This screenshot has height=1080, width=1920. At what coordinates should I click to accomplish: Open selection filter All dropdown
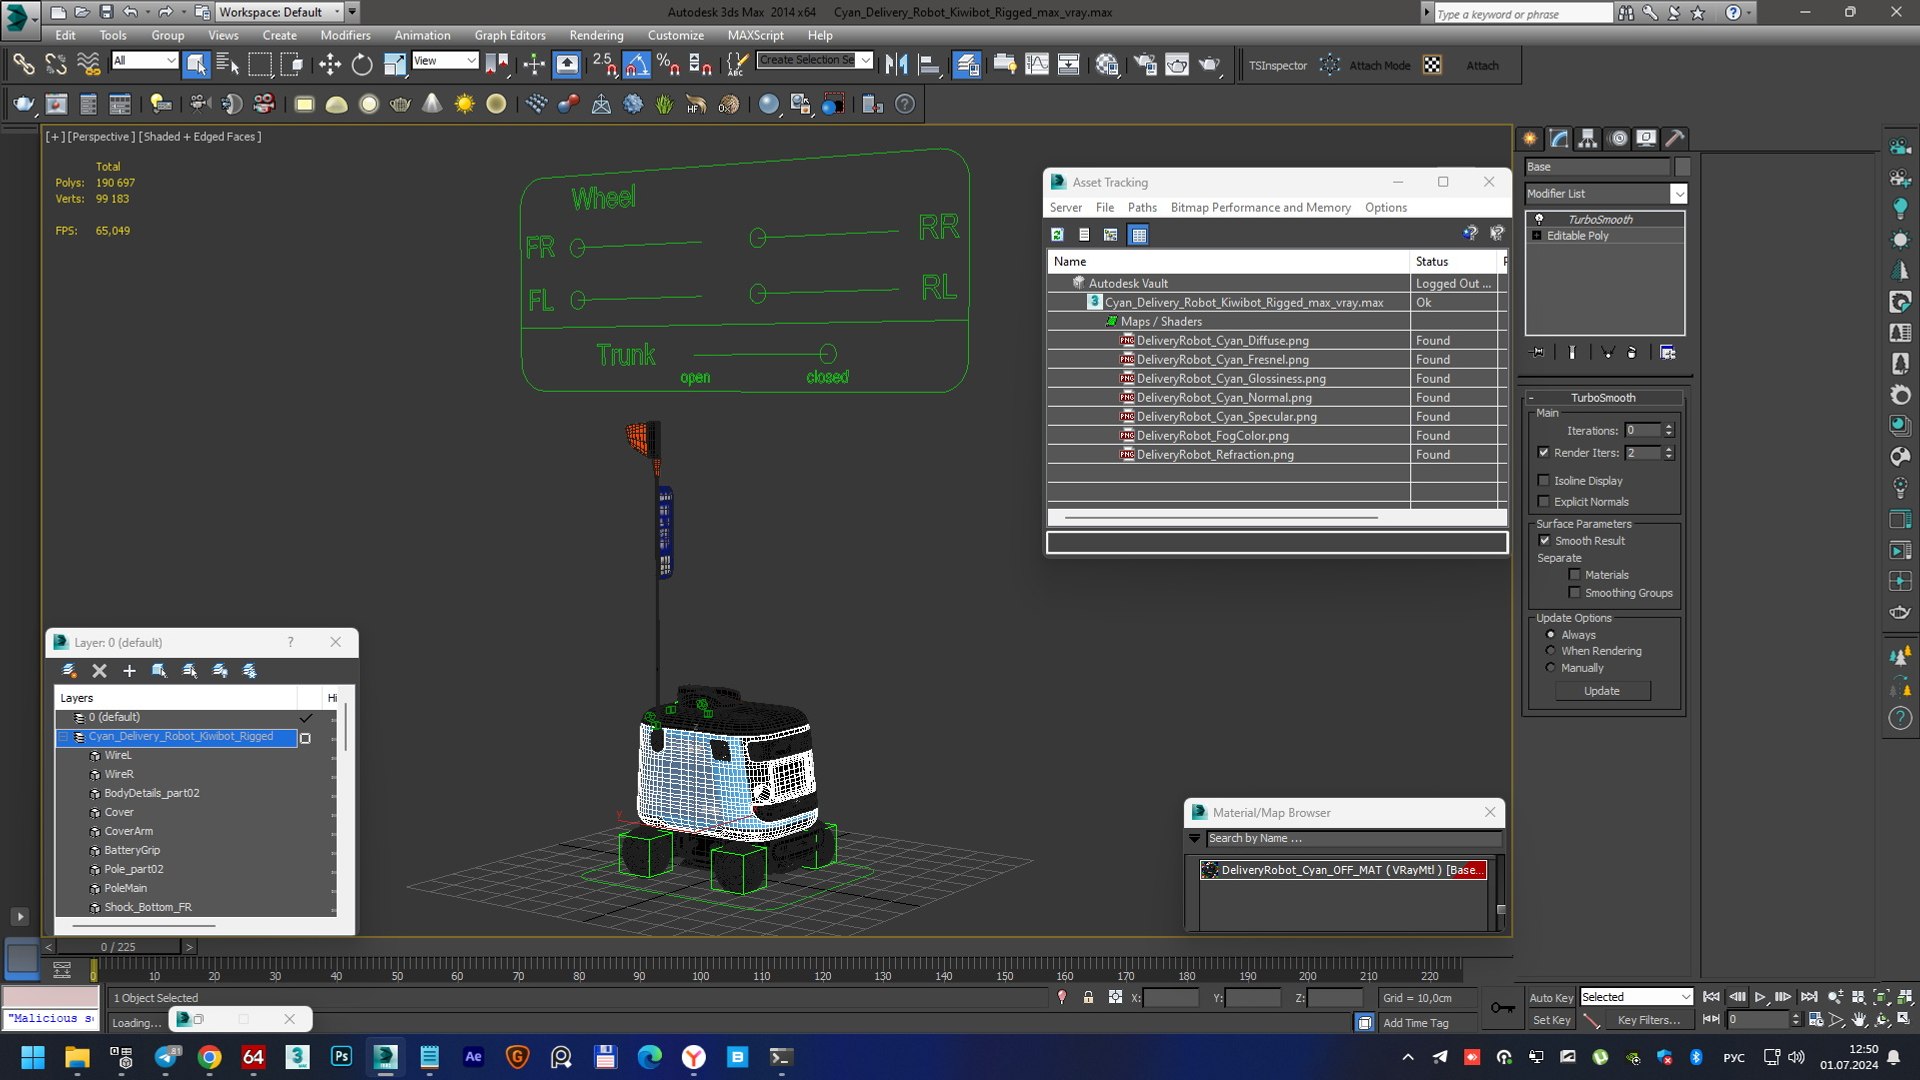pos(171,61)
